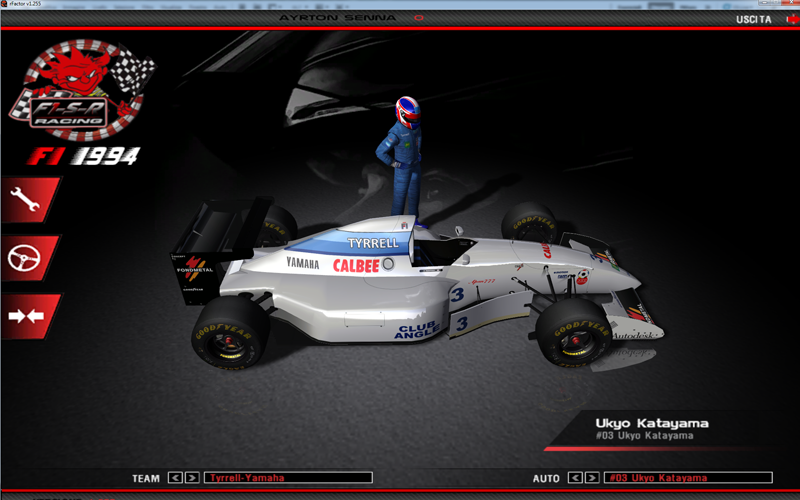Click the TEAM label
800x500 pixels.
146,478
